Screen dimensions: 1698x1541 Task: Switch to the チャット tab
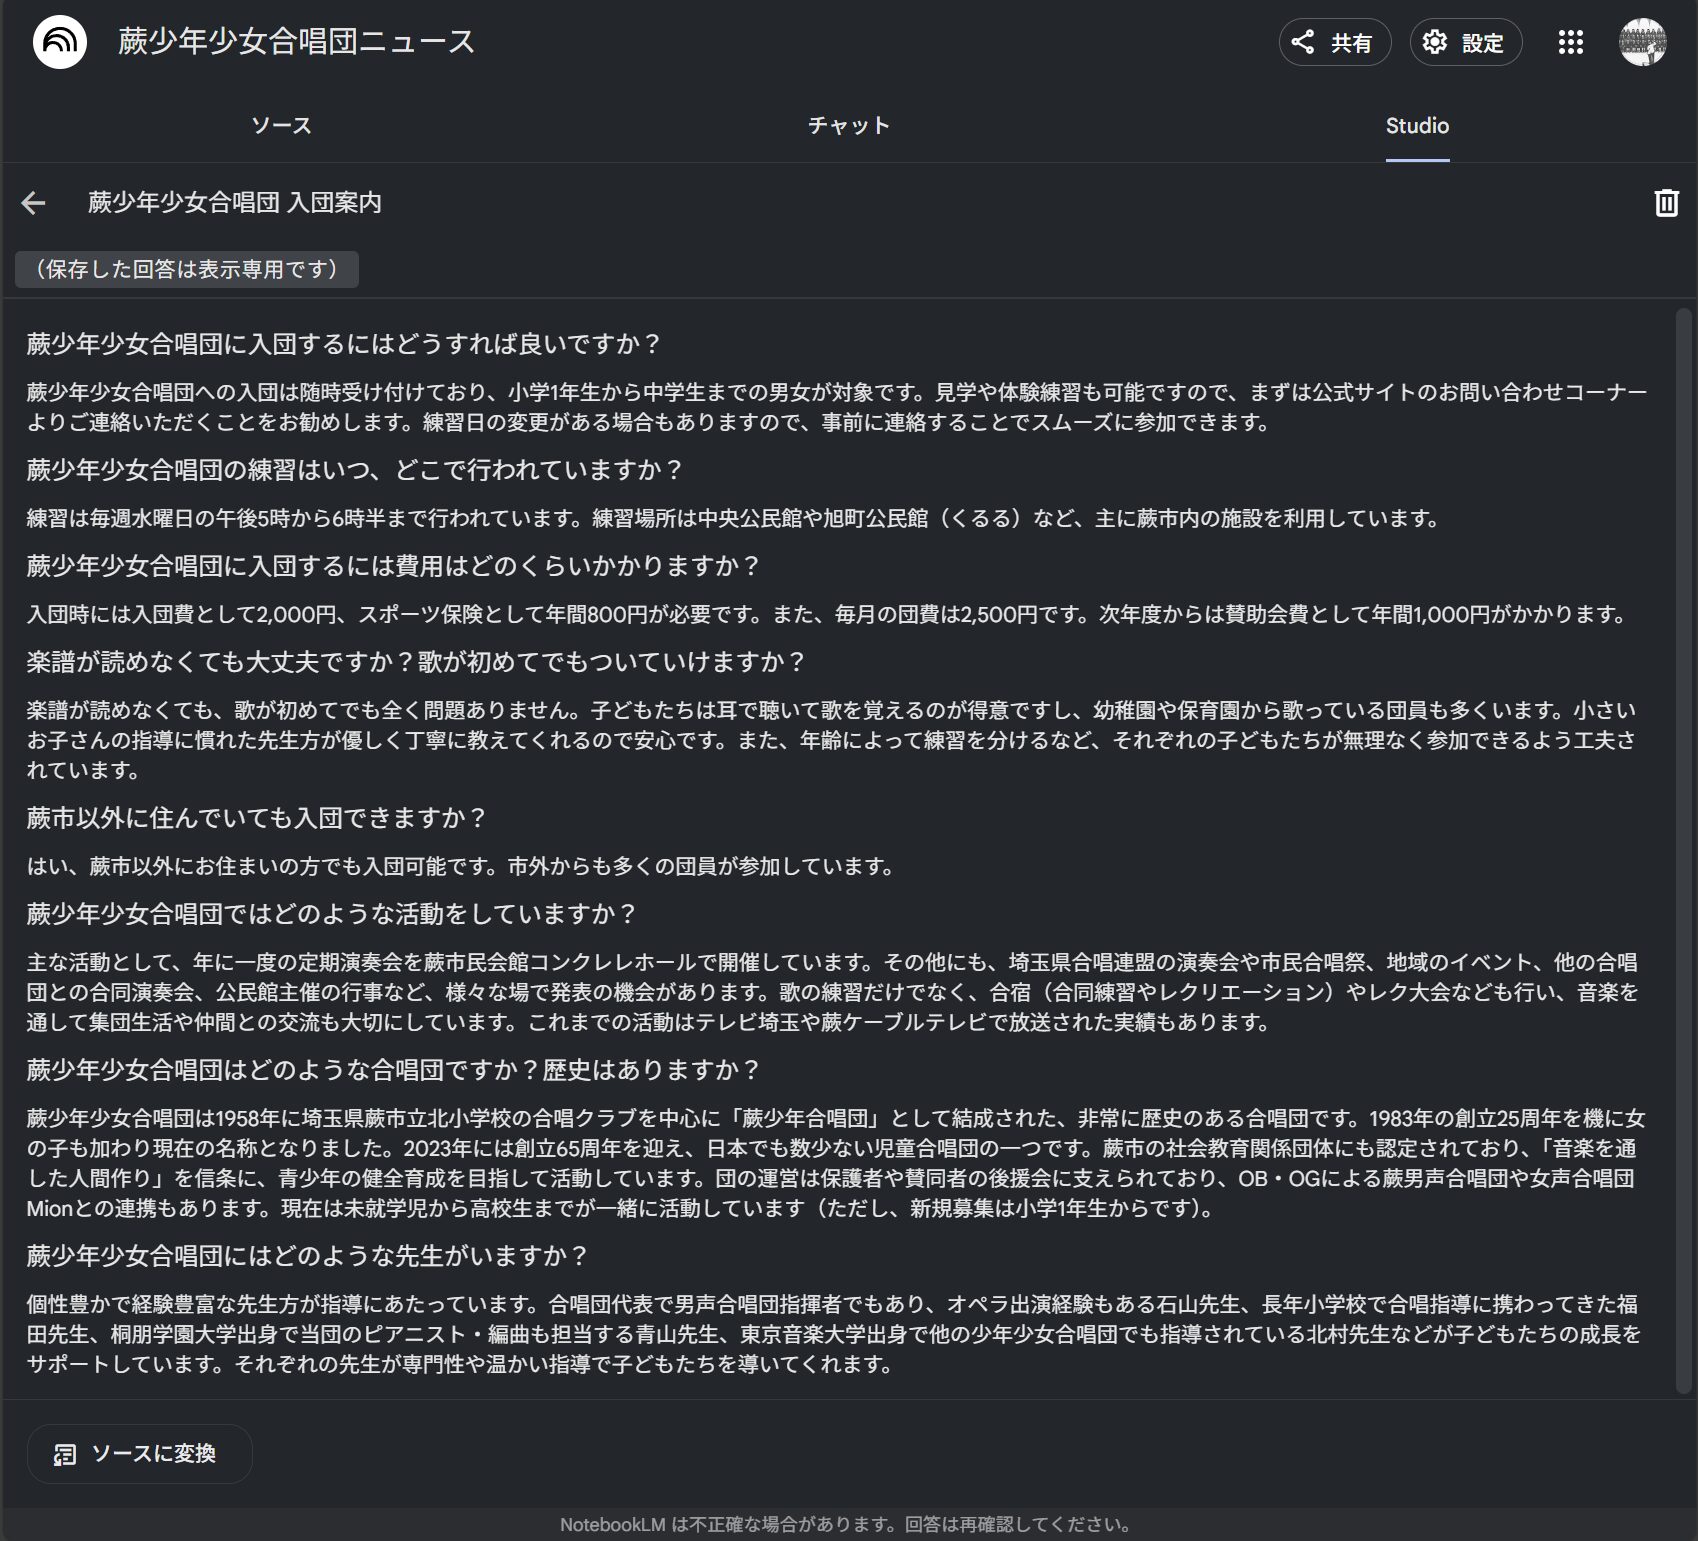point(849,126)
